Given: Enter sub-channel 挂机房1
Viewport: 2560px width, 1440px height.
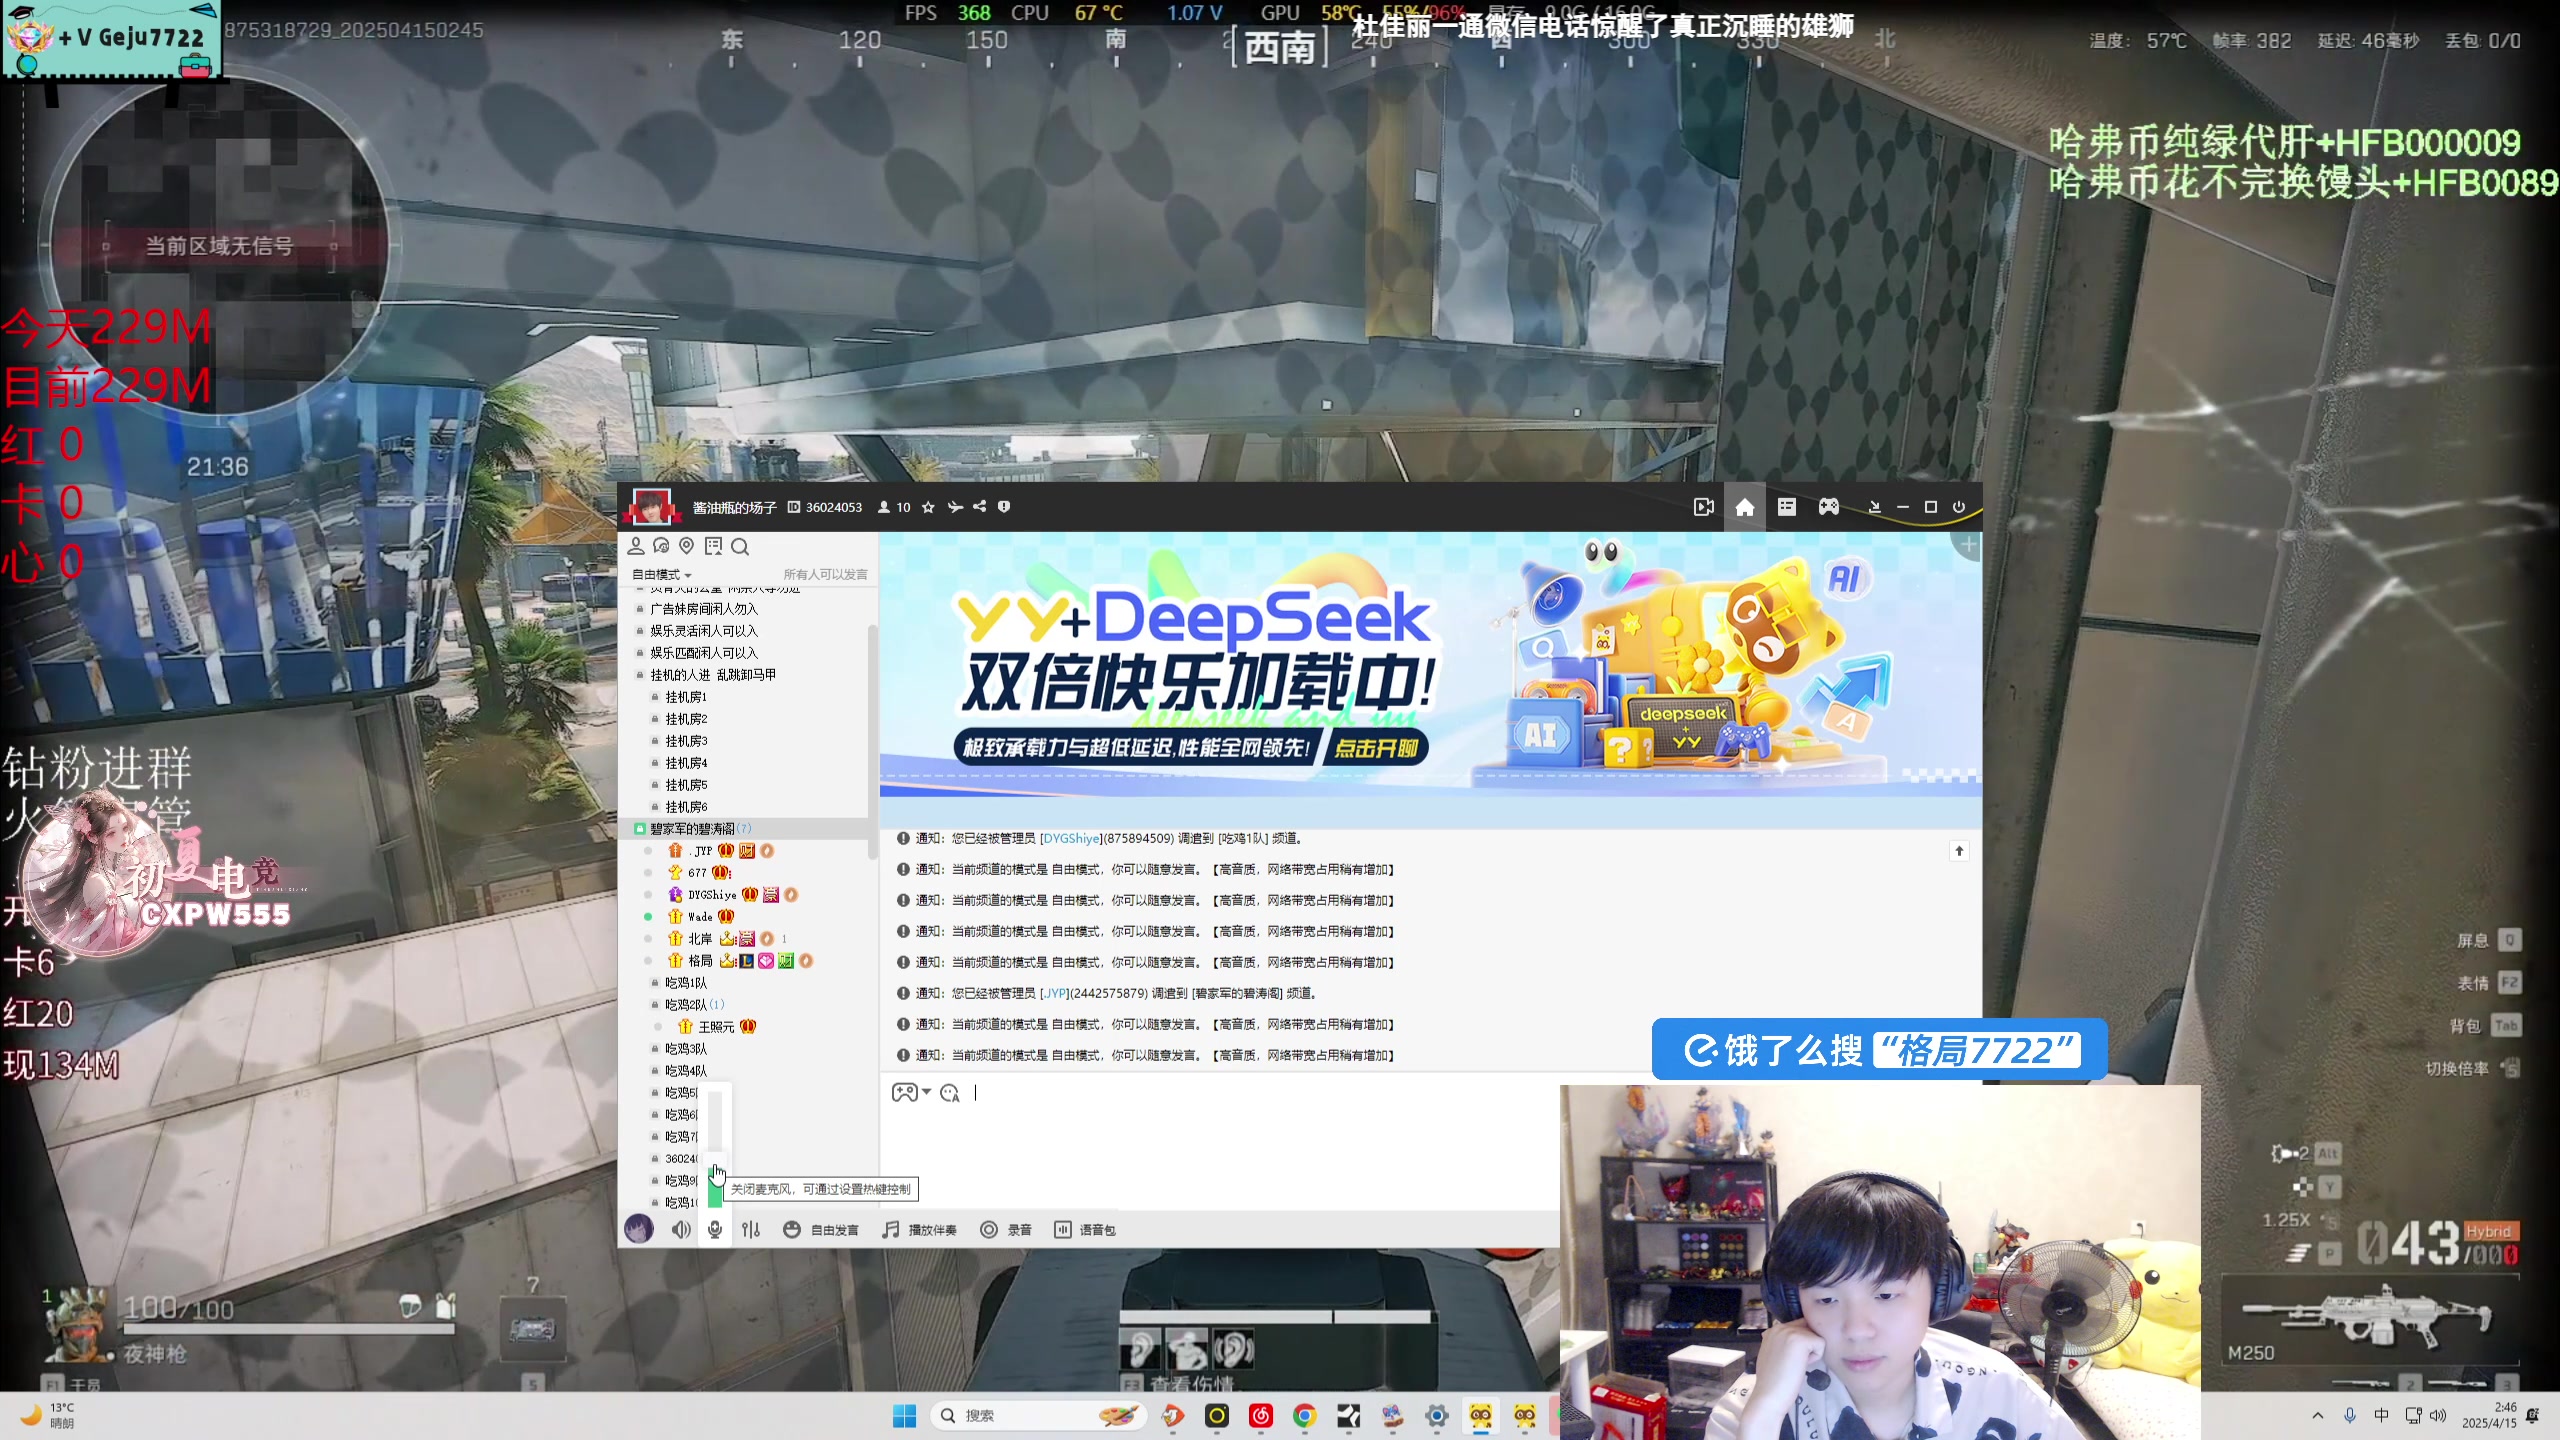Looking at the screenshot, I should 686,697.
